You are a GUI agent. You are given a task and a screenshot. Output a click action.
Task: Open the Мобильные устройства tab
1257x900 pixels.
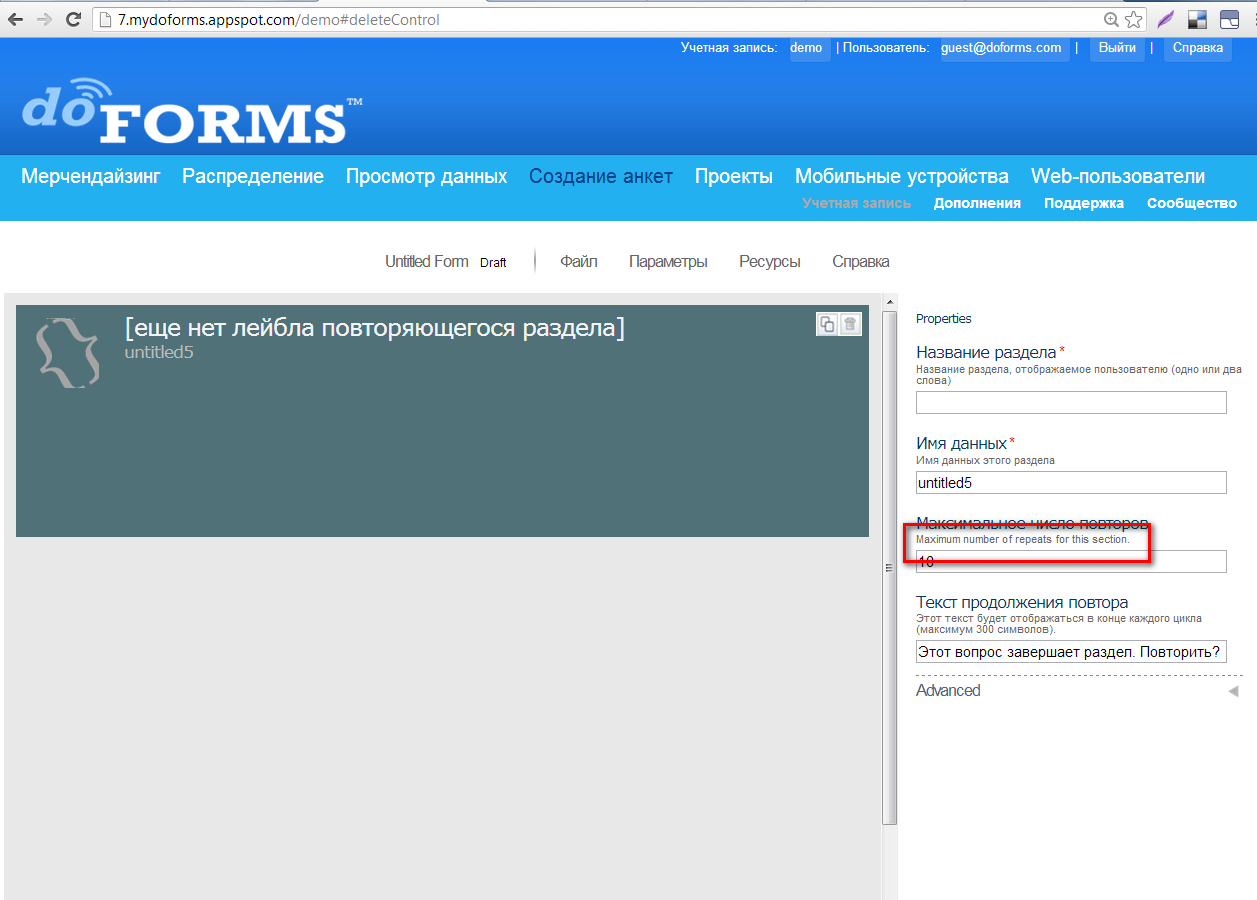(x=901, y=177)
